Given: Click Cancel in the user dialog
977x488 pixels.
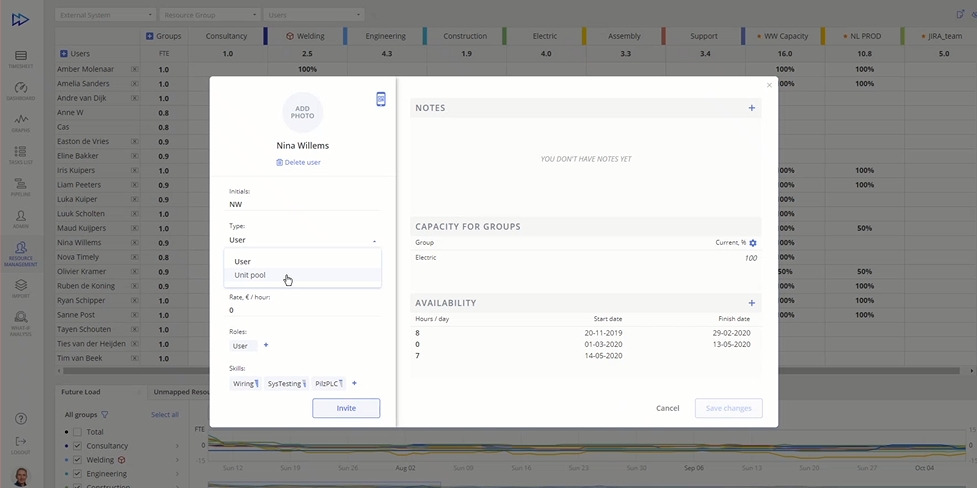Looking at the screenshot, I should [x=667, y=408].
